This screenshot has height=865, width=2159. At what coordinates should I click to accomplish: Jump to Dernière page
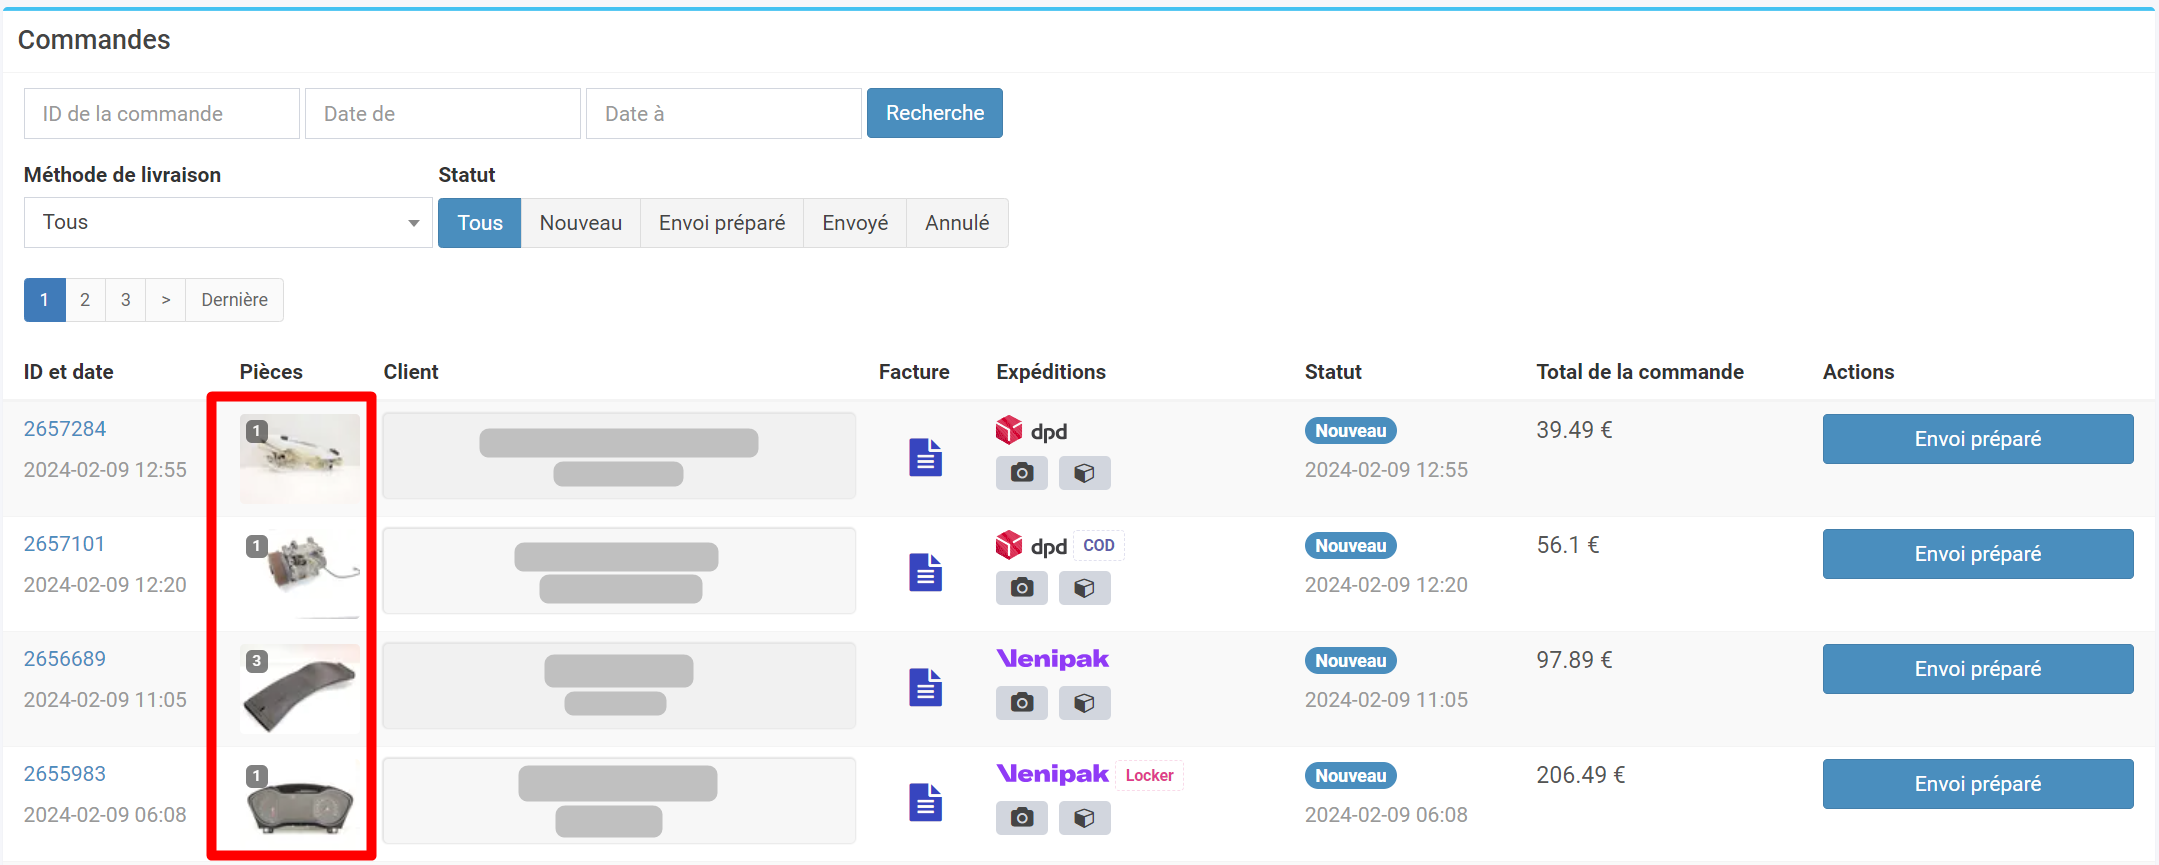[x=234, y=300]
